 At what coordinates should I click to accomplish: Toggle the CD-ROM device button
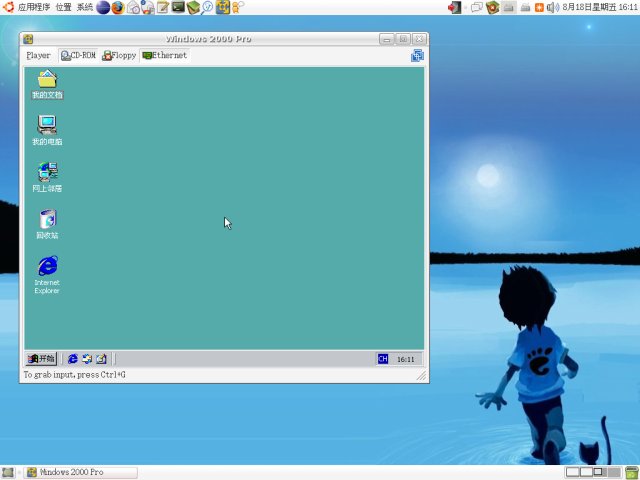point(78,55)
